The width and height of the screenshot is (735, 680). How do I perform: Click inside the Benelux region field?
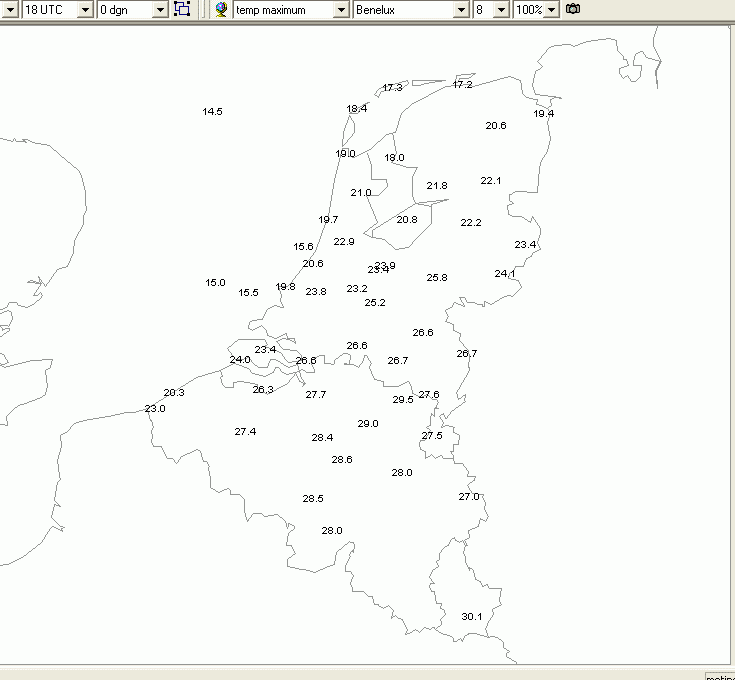coord(404,9)
